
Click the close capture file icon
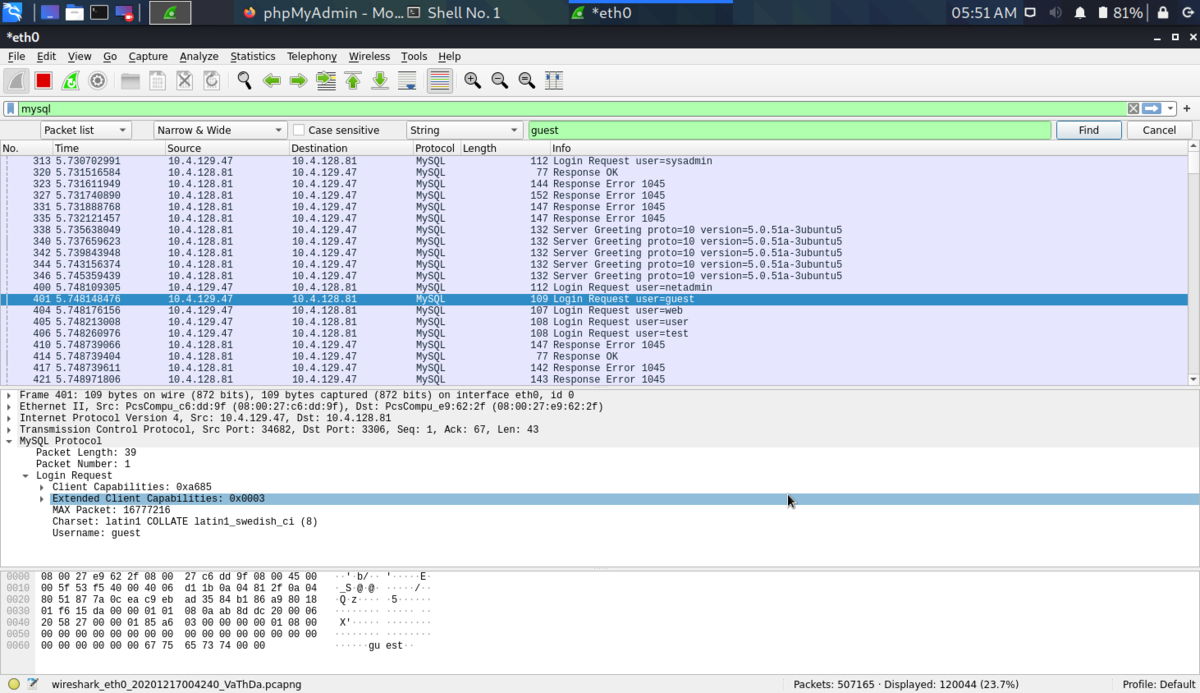click(x=184, y=81)
